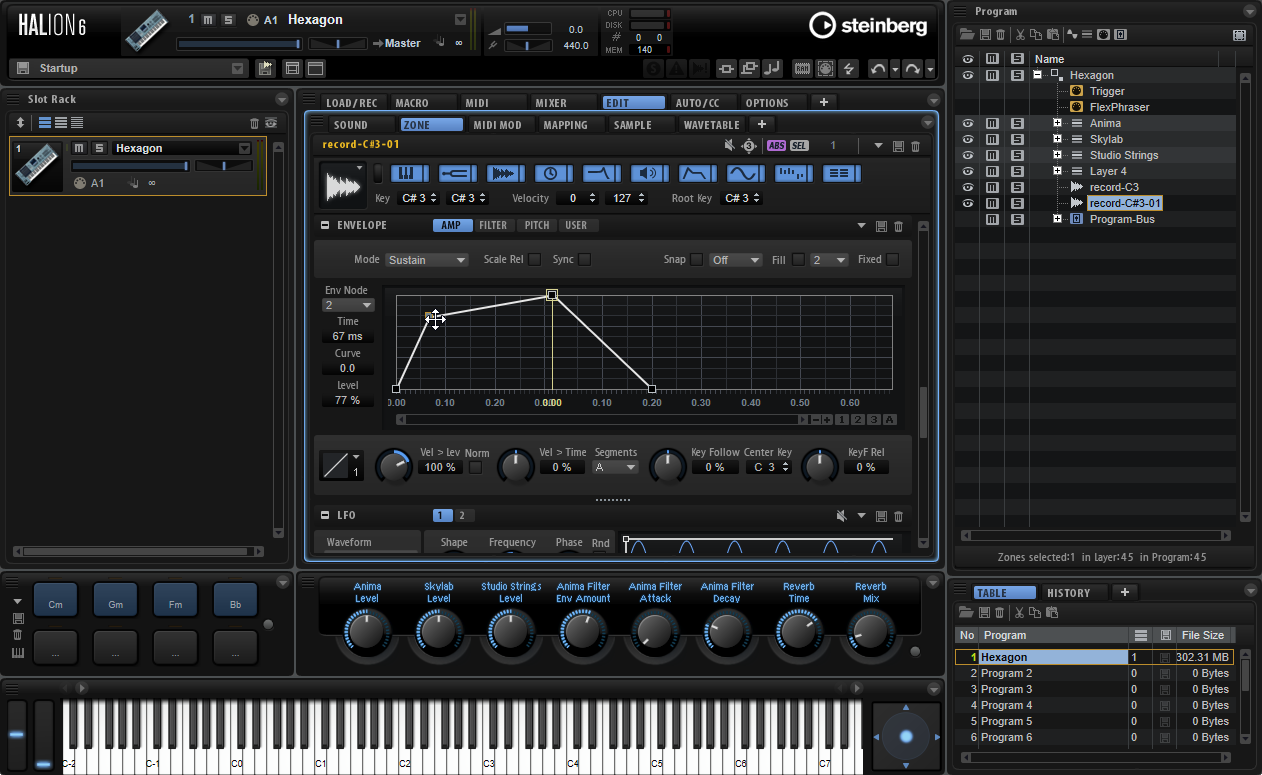This screenshot has width=1262, height=775.
Task: Select Program 3 row in the program table
Action: tap(1094, 689)
